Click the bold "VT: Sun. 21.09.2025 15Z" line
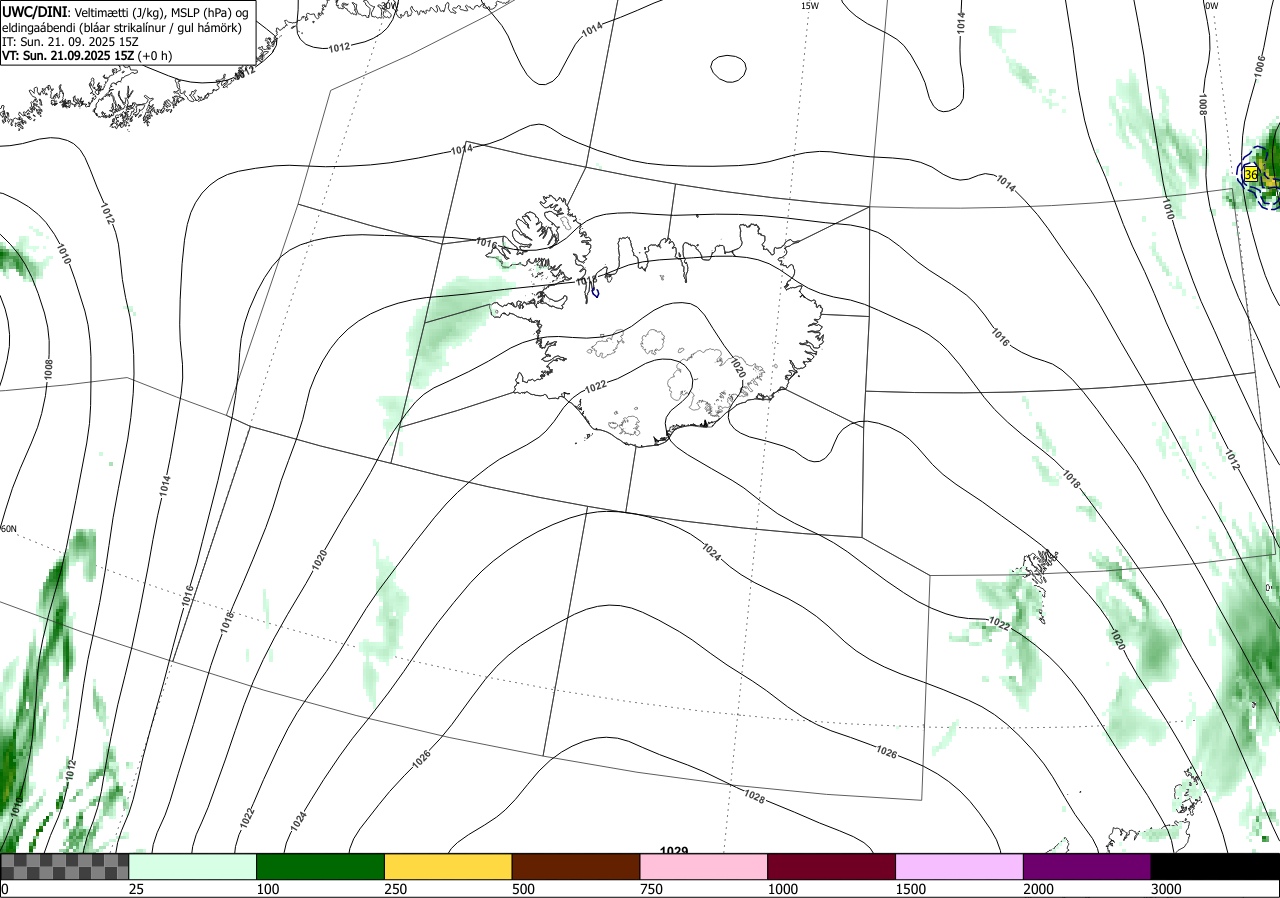This screenshot has height=898, width=1280. coord(68,56)
